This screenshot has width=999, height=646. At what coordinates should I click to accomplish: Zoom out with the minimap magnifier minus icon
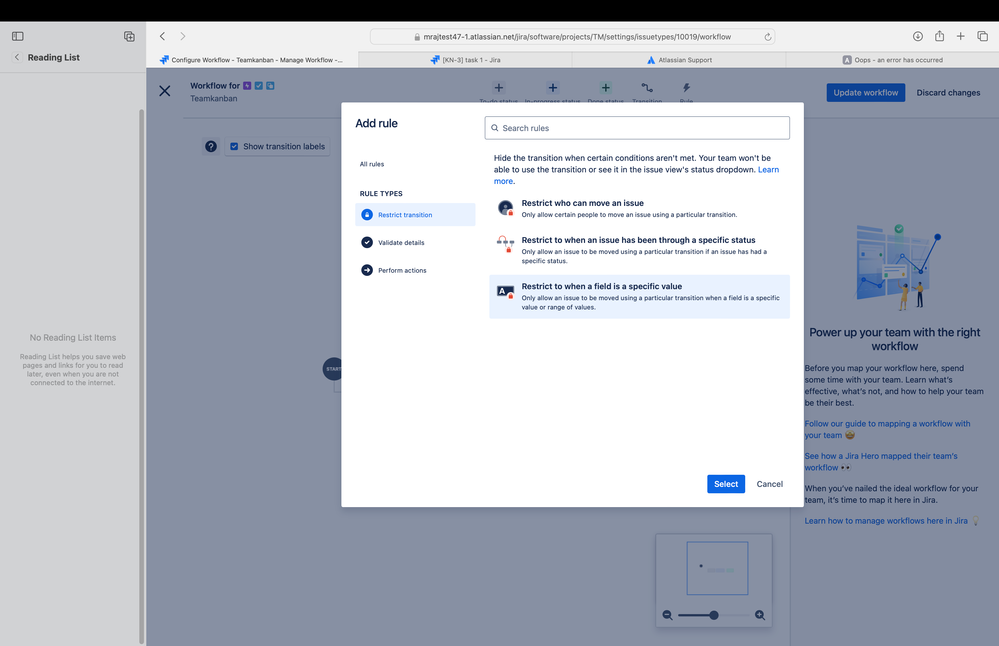coord(668,615)
